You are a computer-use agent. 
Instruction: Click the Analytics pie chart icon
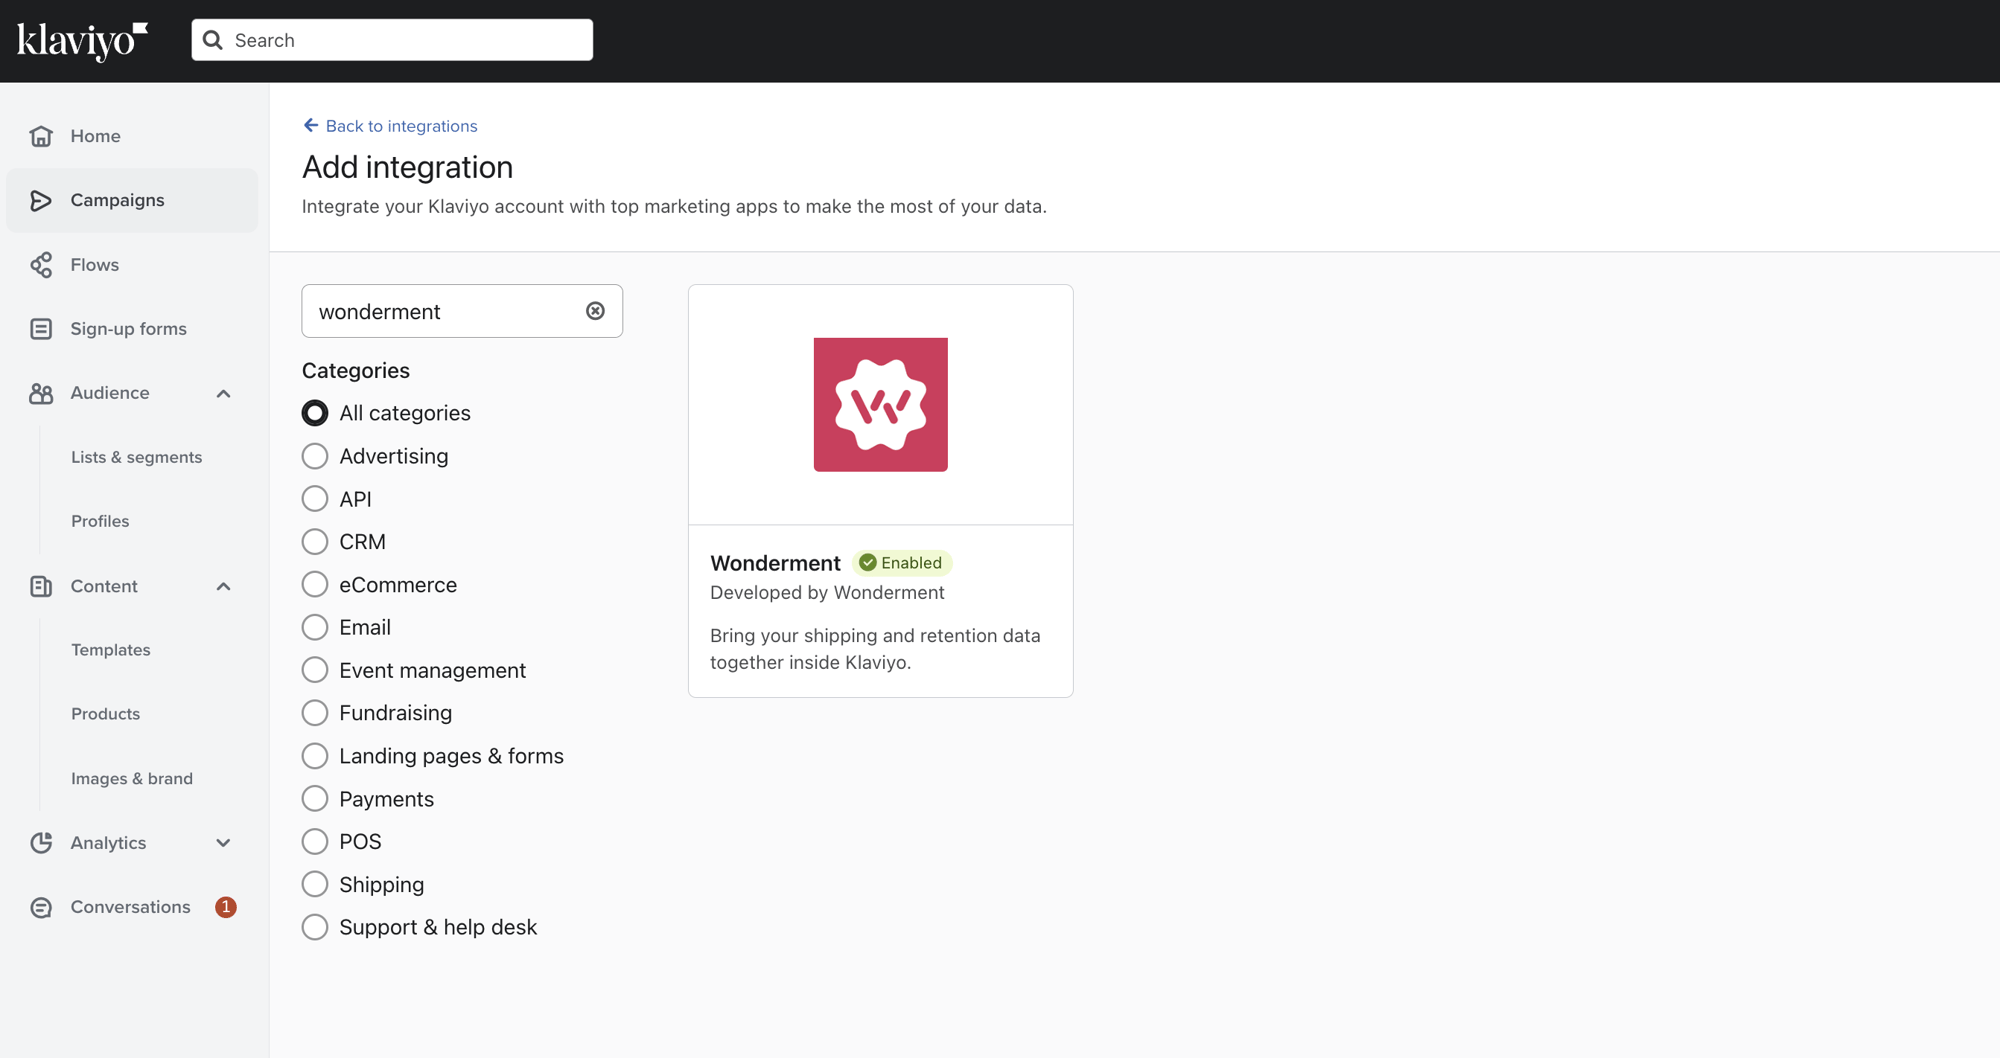(x=41, y=843)
